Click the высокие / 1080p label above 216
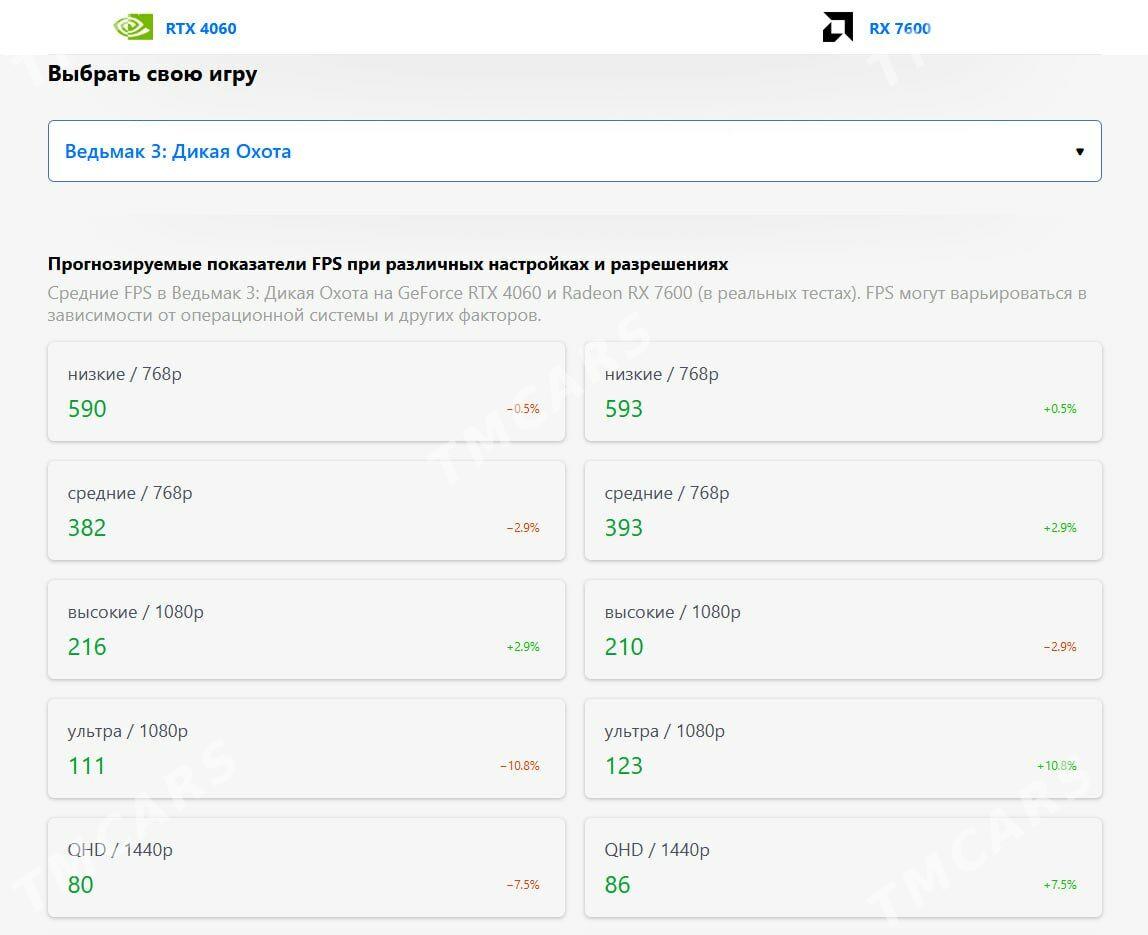The width and height of the screenshot is (1148, 935). [135, 612]
